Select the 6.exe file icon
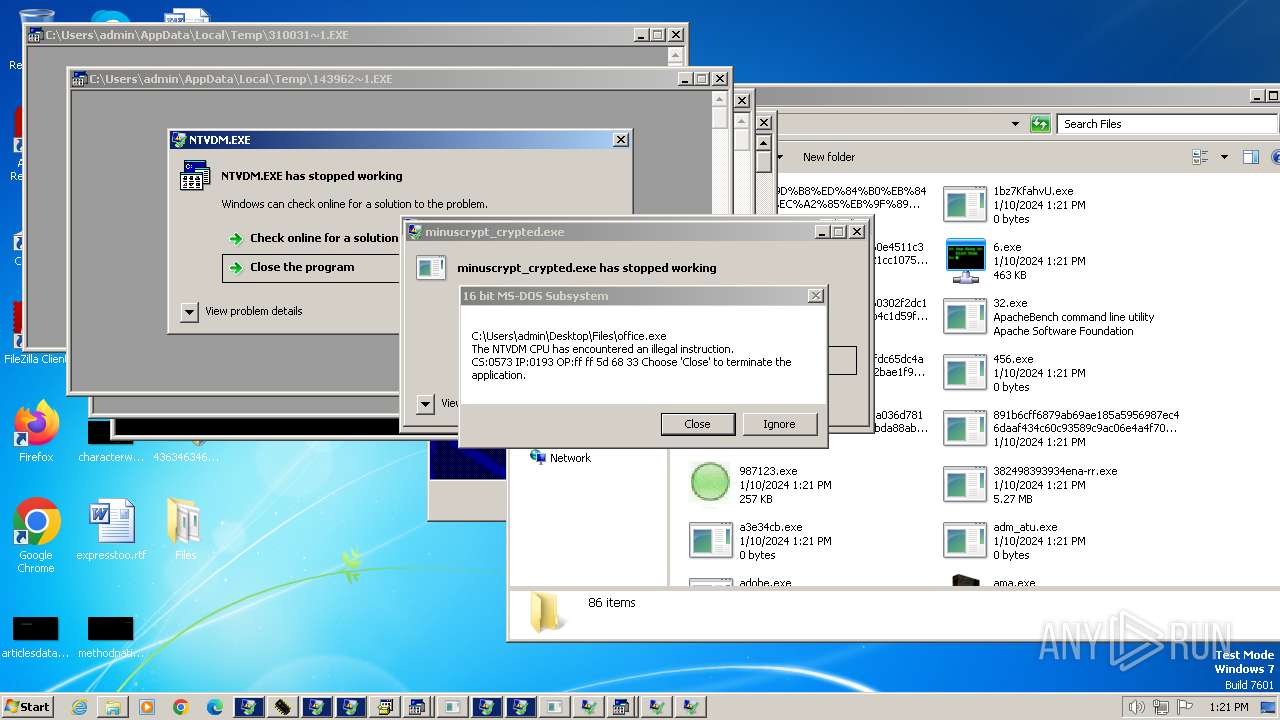Viewport: 1280px width, 720px height. pyautogui.click(x=965, y=260)
